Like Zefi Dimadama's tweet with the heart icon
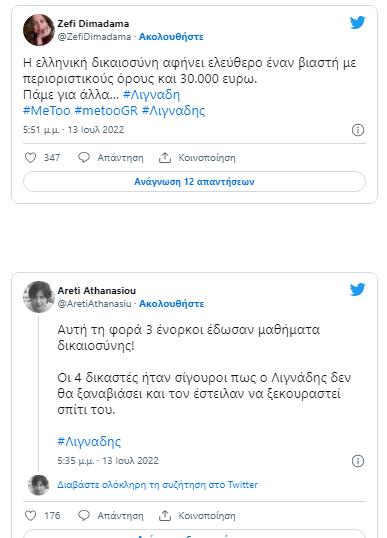 click(31, 158)
